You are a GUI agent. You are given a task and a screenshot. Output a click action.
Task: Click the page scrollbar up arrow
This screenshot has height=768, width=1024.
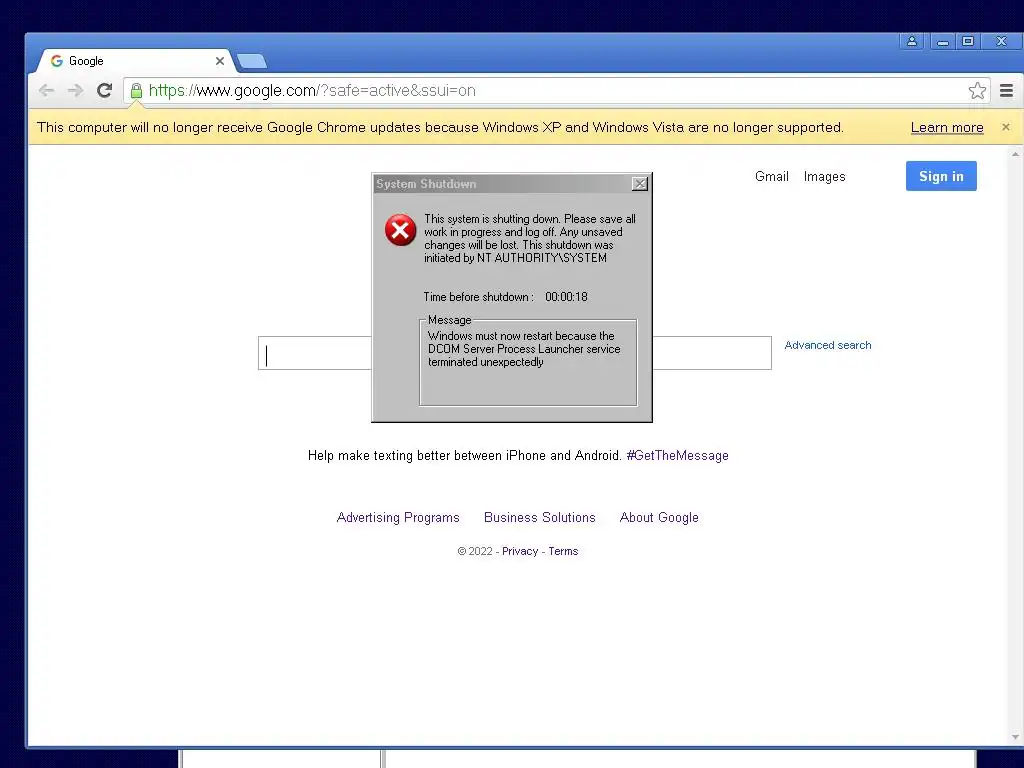(1015, 154)
